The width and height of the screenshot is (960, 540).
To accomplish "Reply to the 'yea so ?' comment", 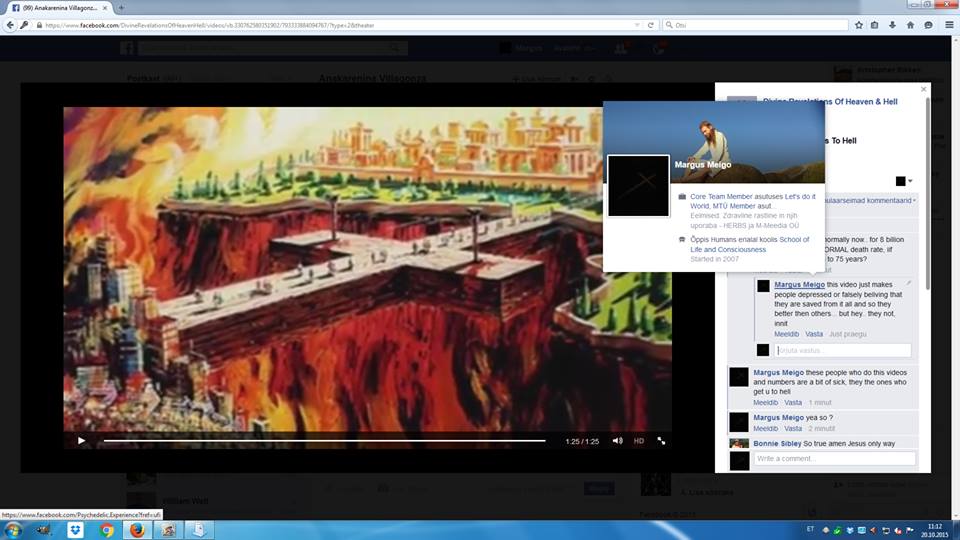I will (793, 429).
